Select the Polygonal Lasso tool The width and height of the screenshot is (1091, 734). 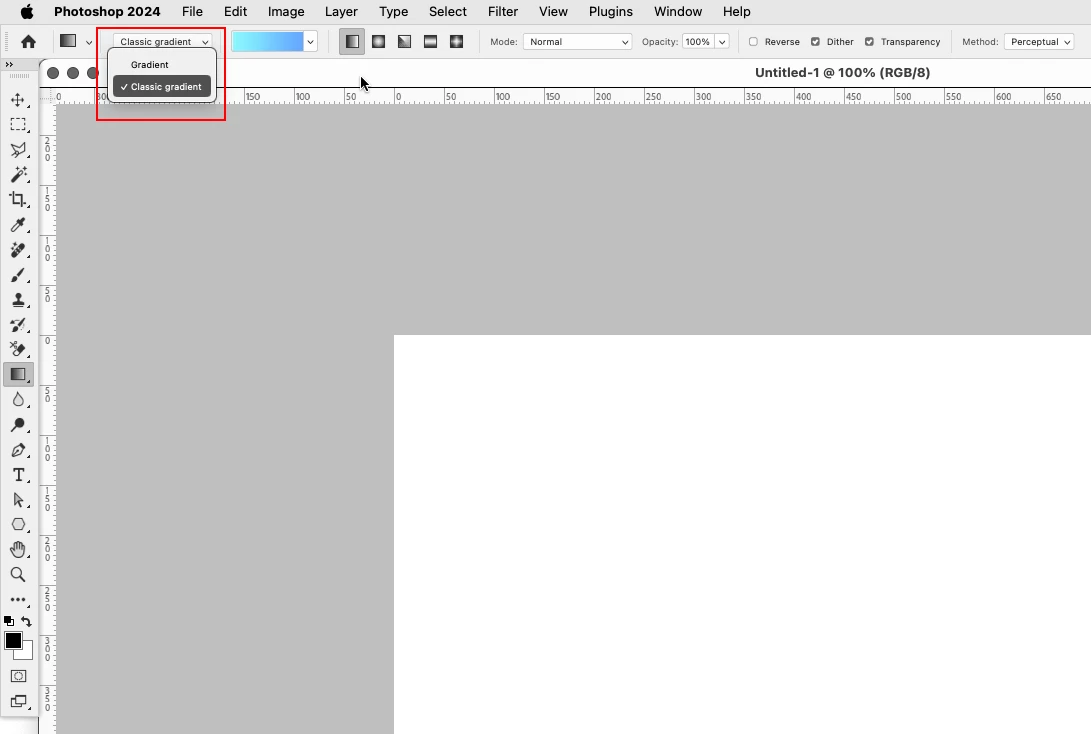pyautogui.click(x=18, y=150)
